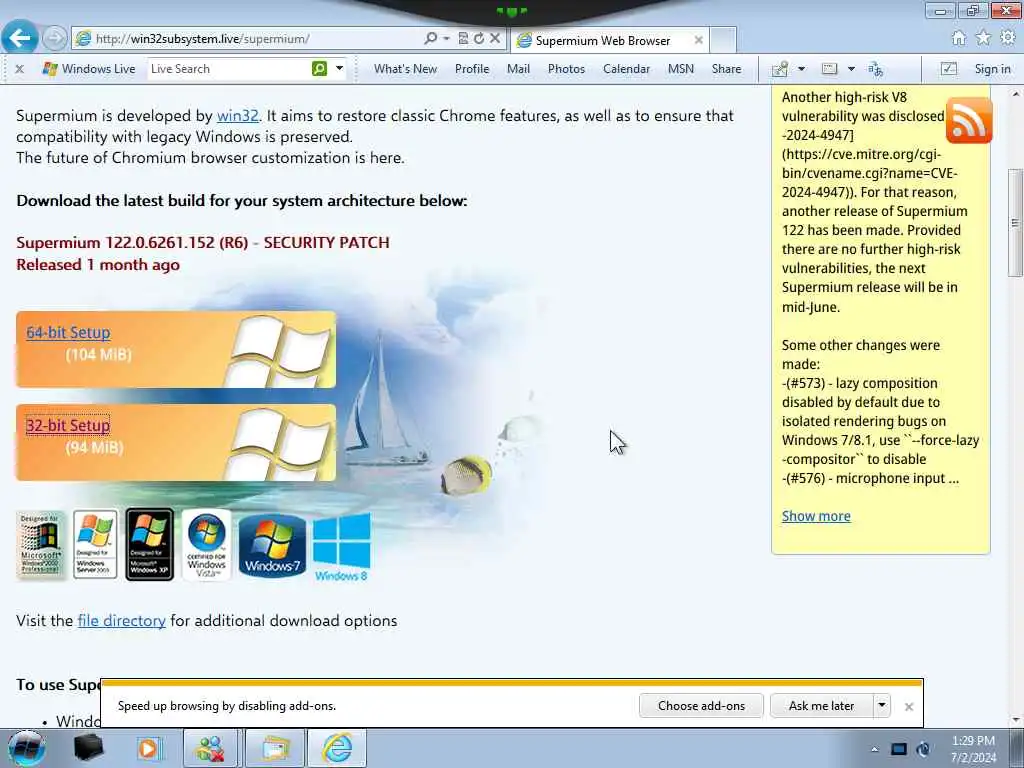Refresh the page with the reload icon
1024x768 pixels.
[479, 39]
